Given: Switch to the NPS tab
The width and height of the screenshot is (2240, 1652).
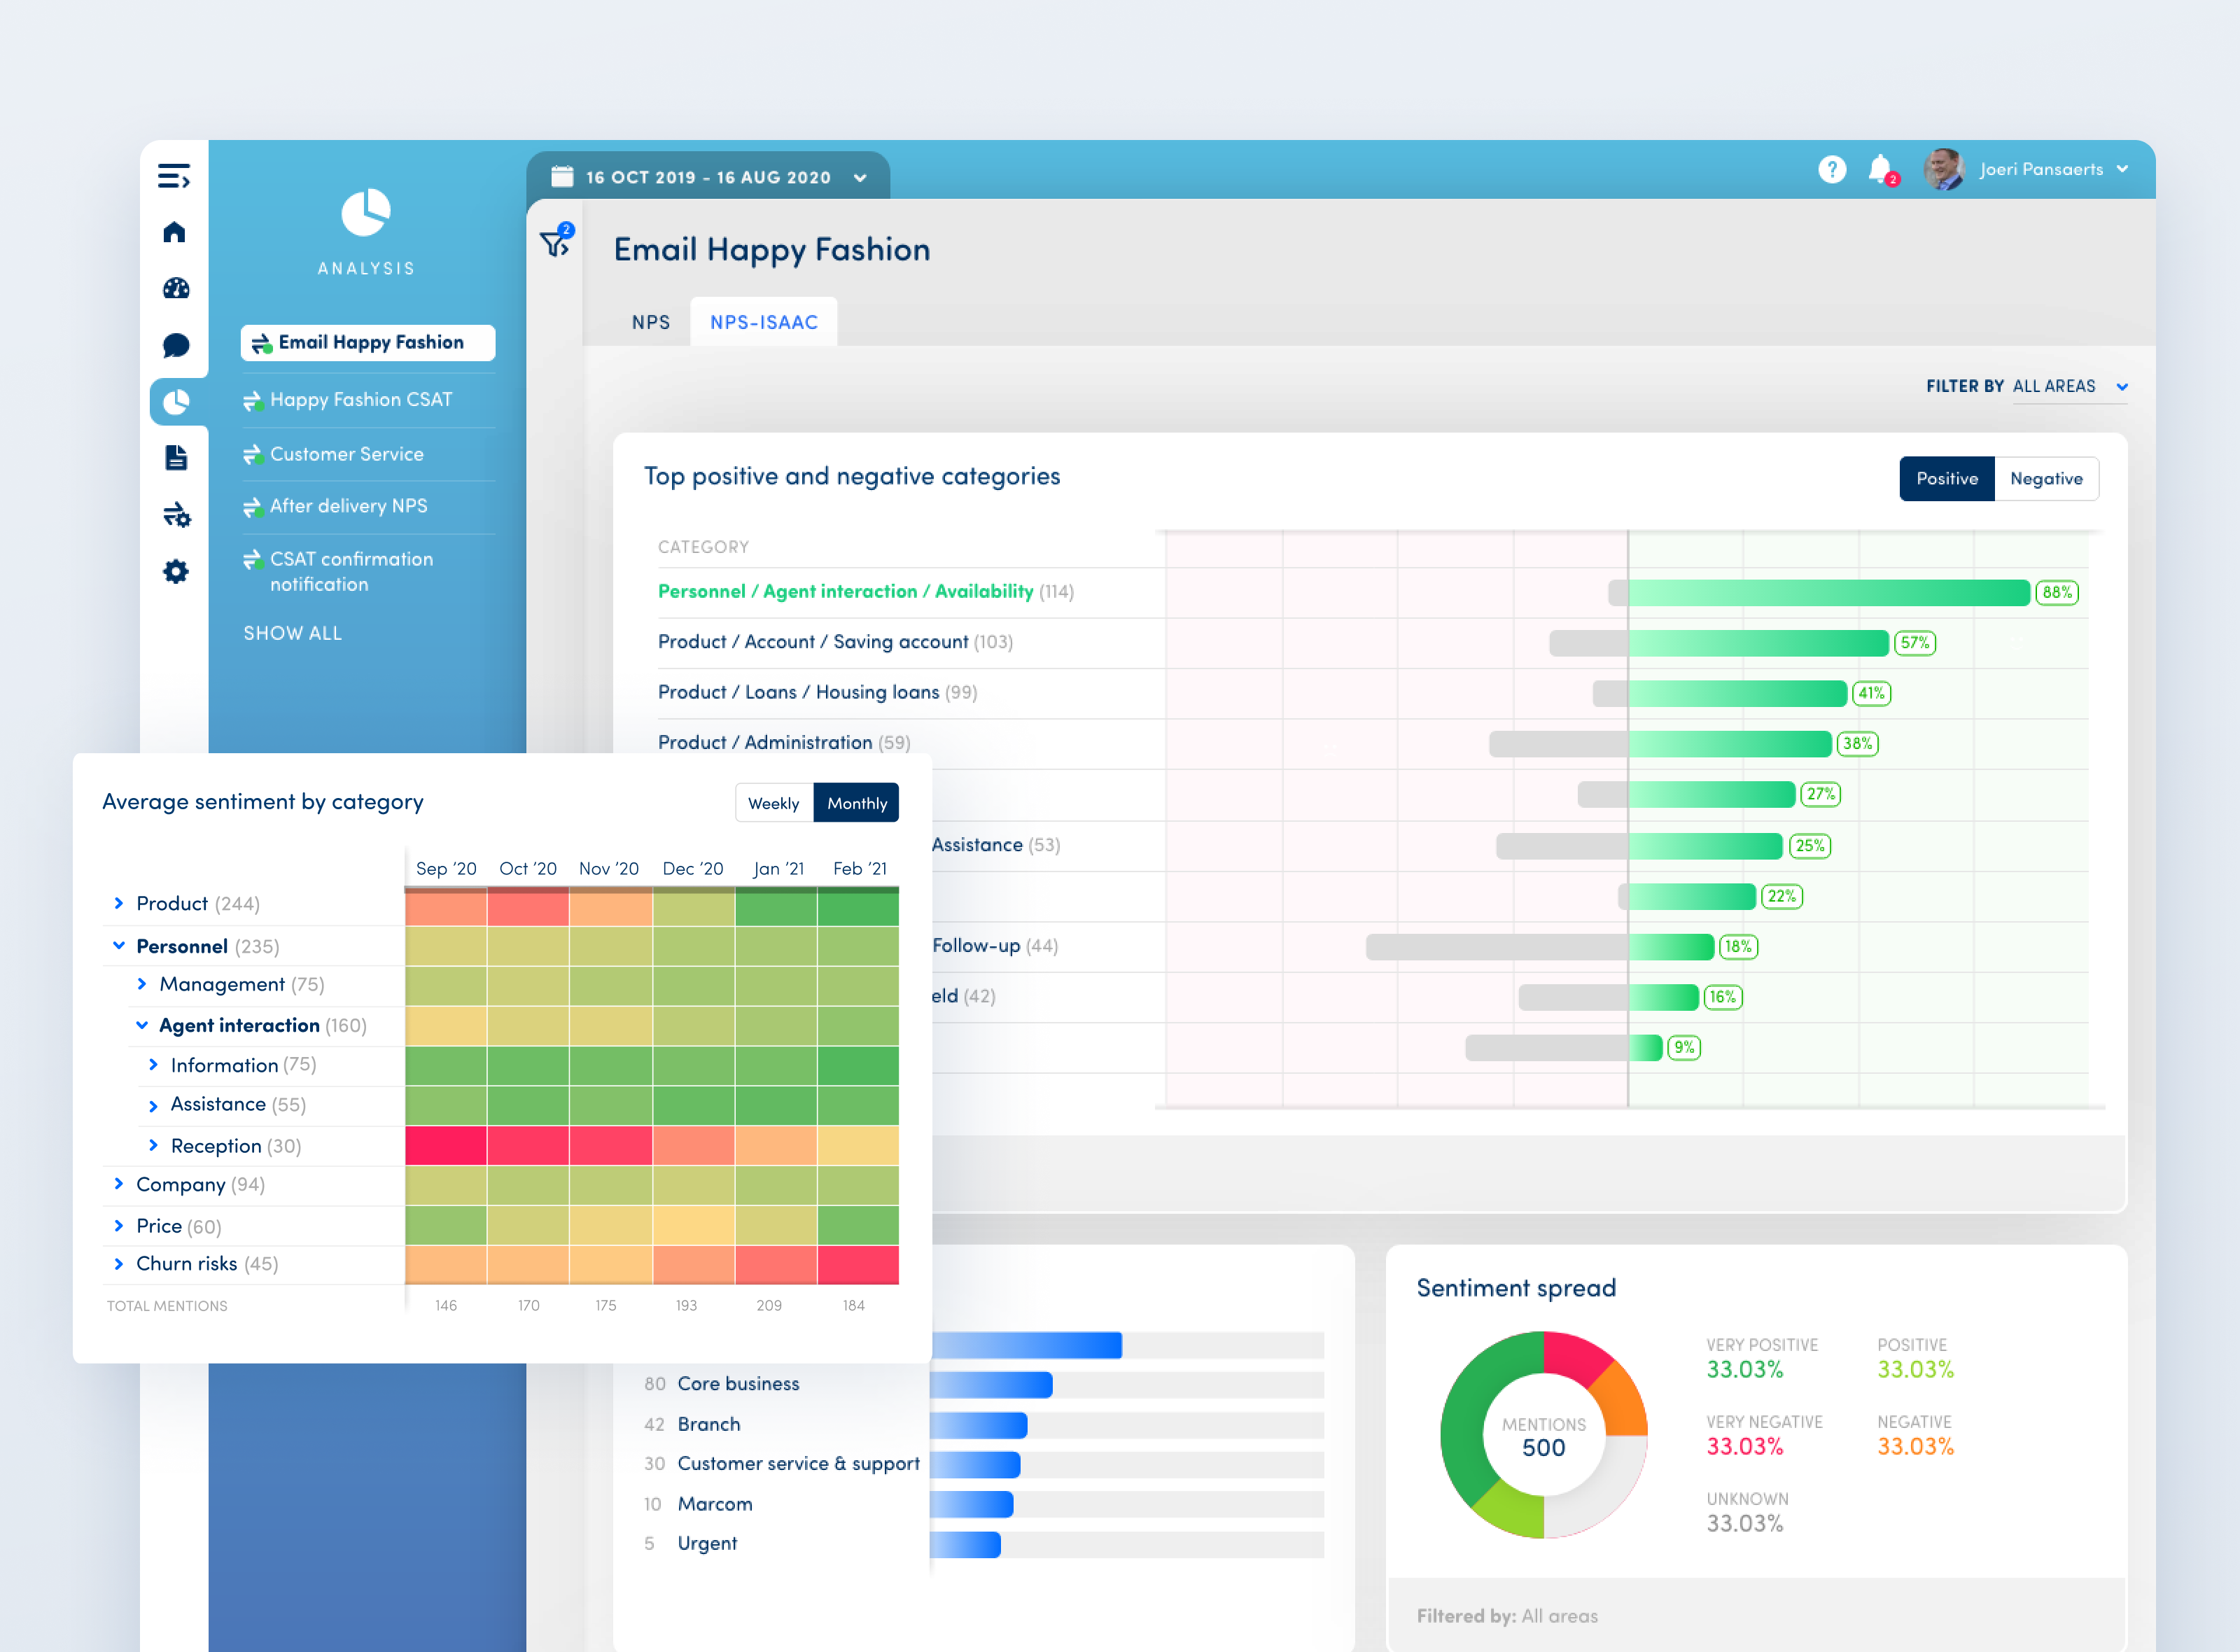Looking at the screenshot, I should pyautogui.click(x=651, y=321).
